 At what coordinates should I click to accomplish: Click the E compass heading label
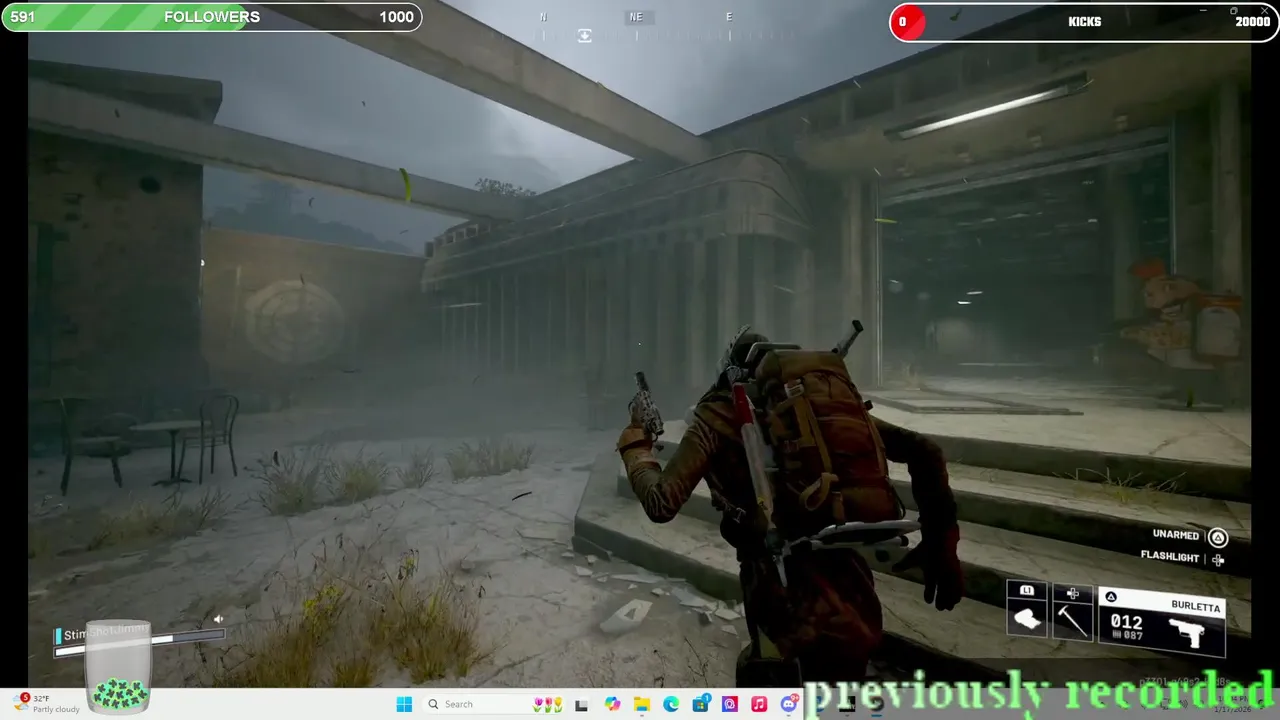click(x=729, y=17)
